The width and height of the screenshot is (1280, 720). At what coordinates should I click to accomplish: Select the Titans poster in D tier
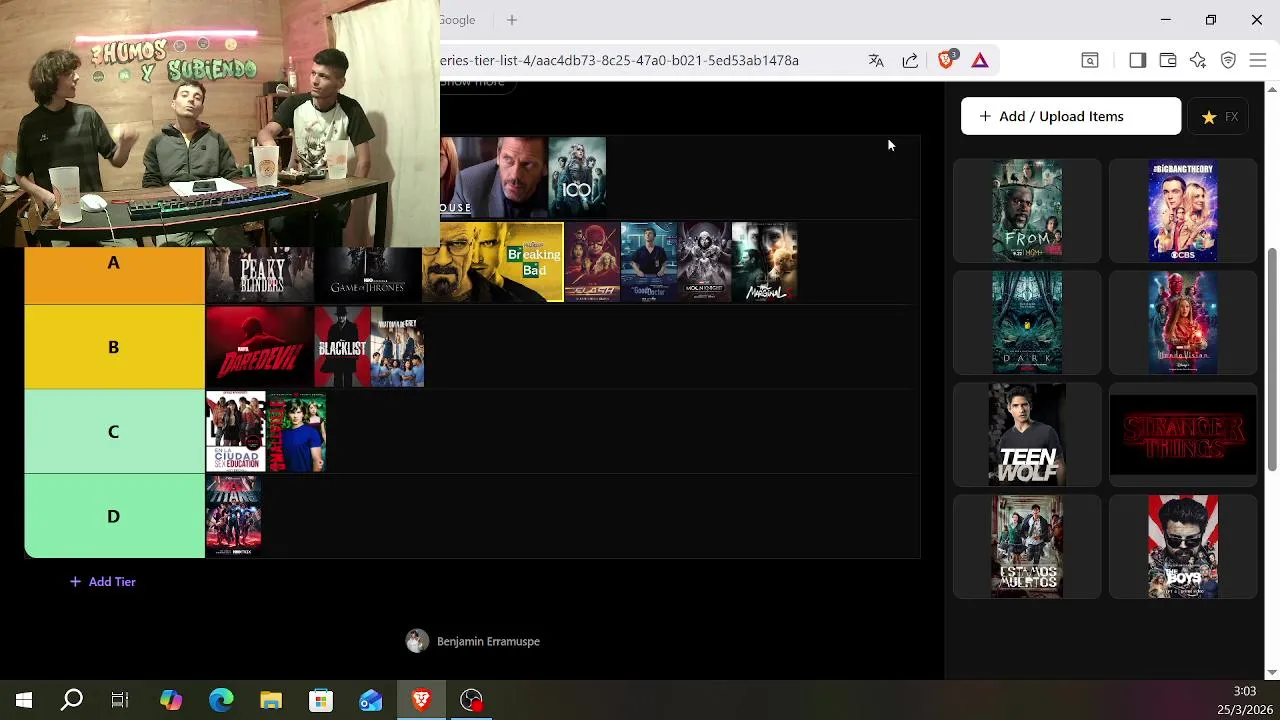[233, 516]
